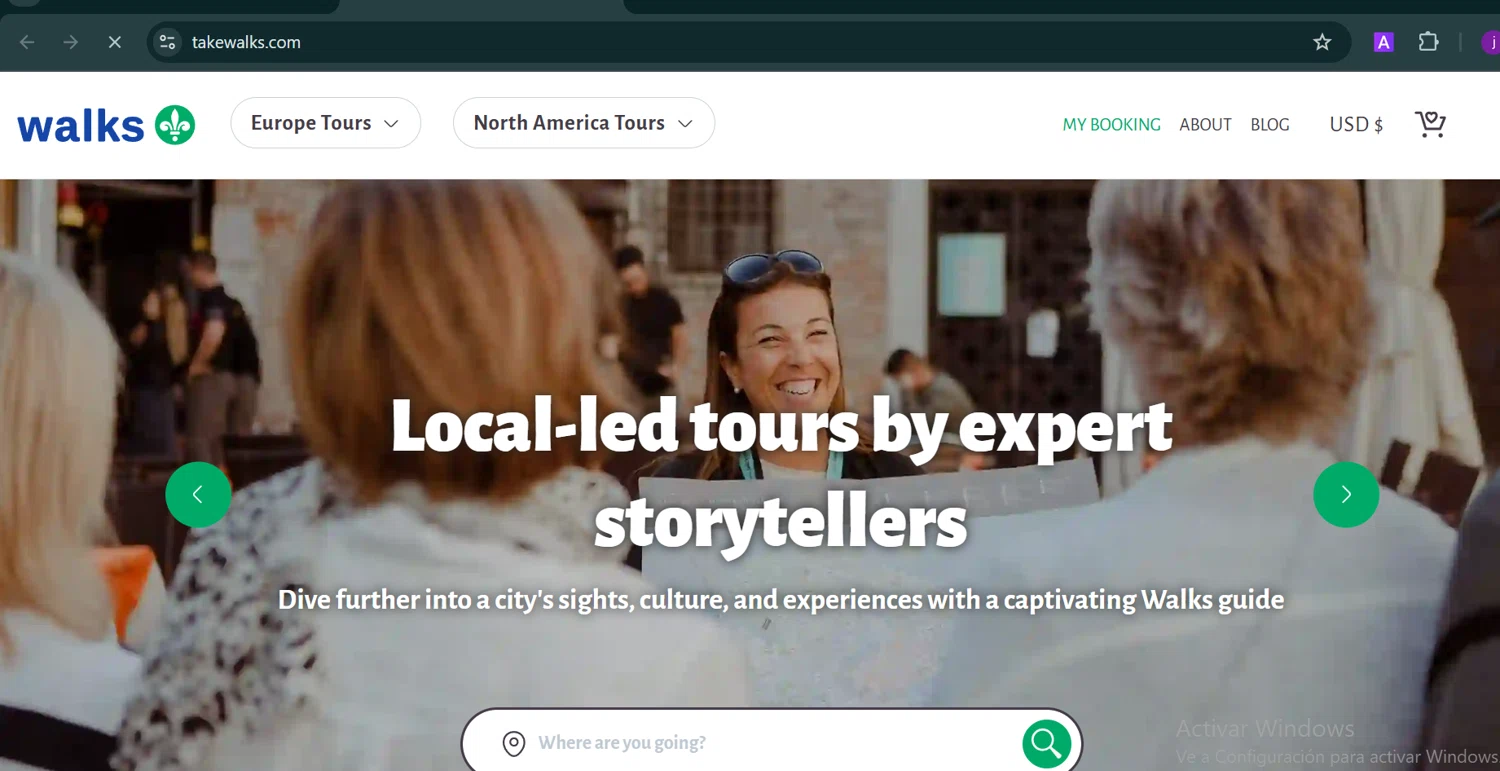Screen dimensions: 1500x771
Task: Click the green magnifier search button
Action: [1046, 743]
